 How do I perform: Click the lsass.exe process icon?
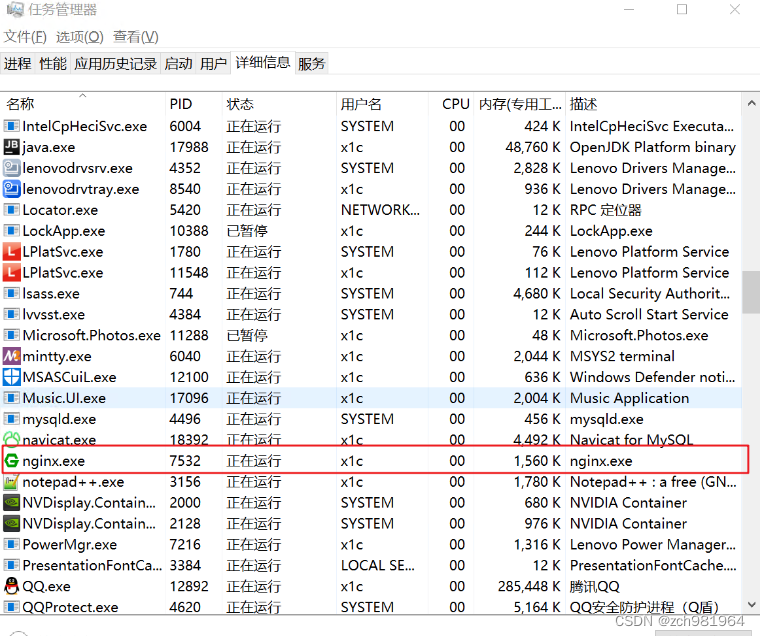11,293
